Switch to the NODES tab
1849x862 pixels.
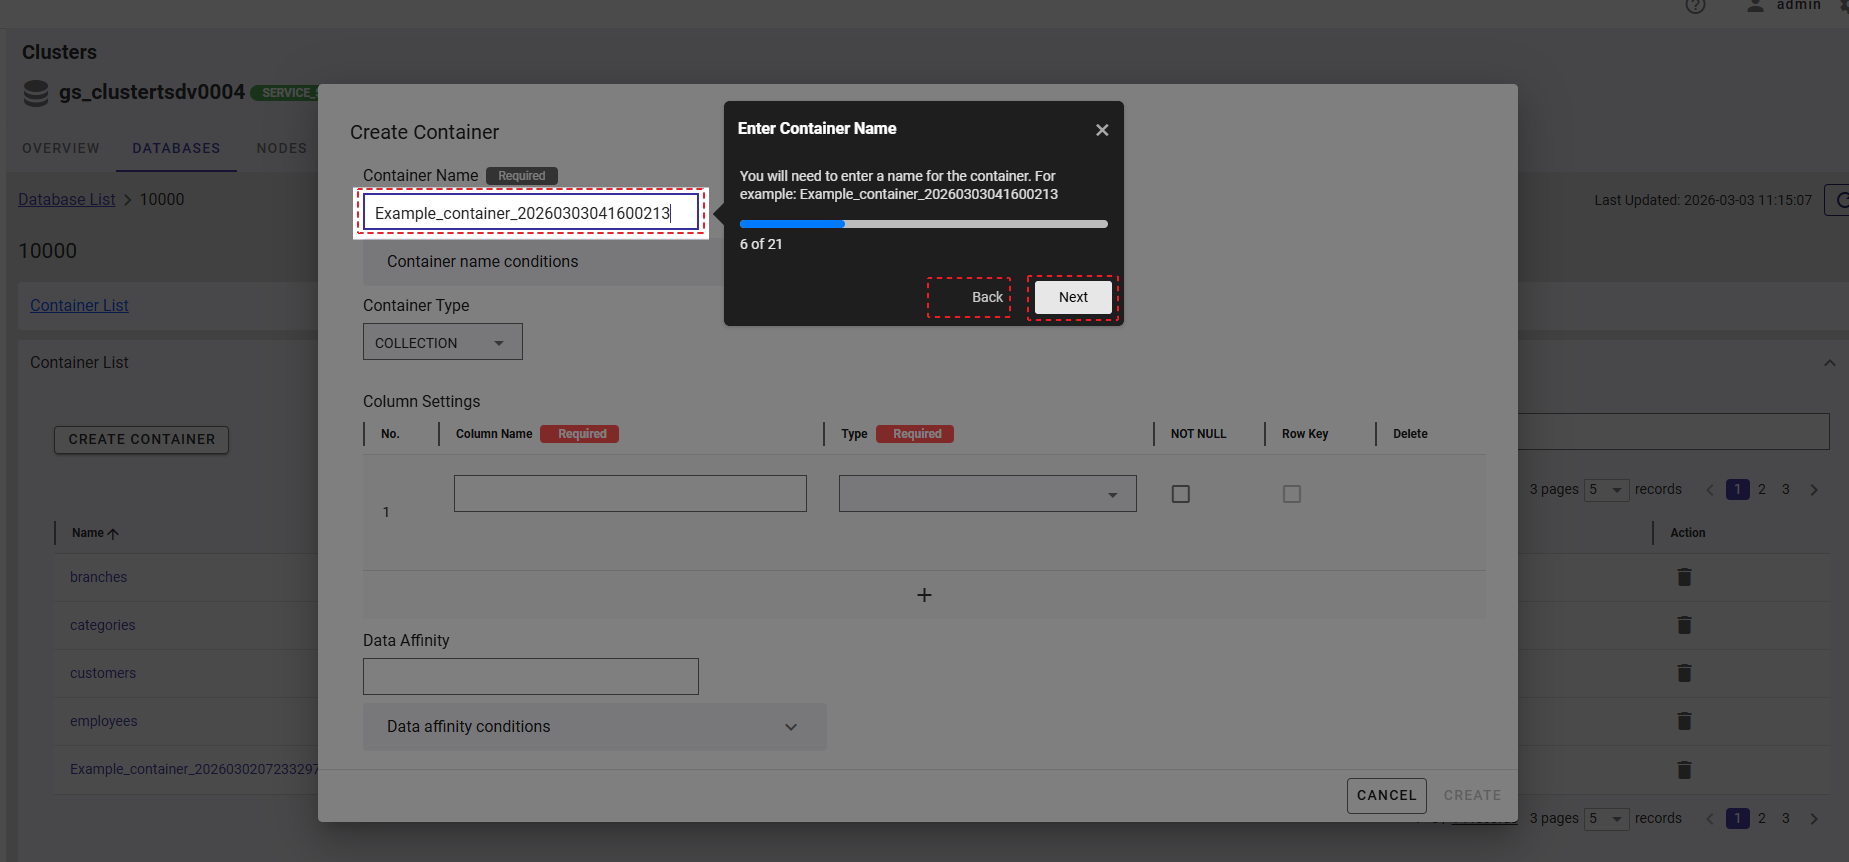281,148
